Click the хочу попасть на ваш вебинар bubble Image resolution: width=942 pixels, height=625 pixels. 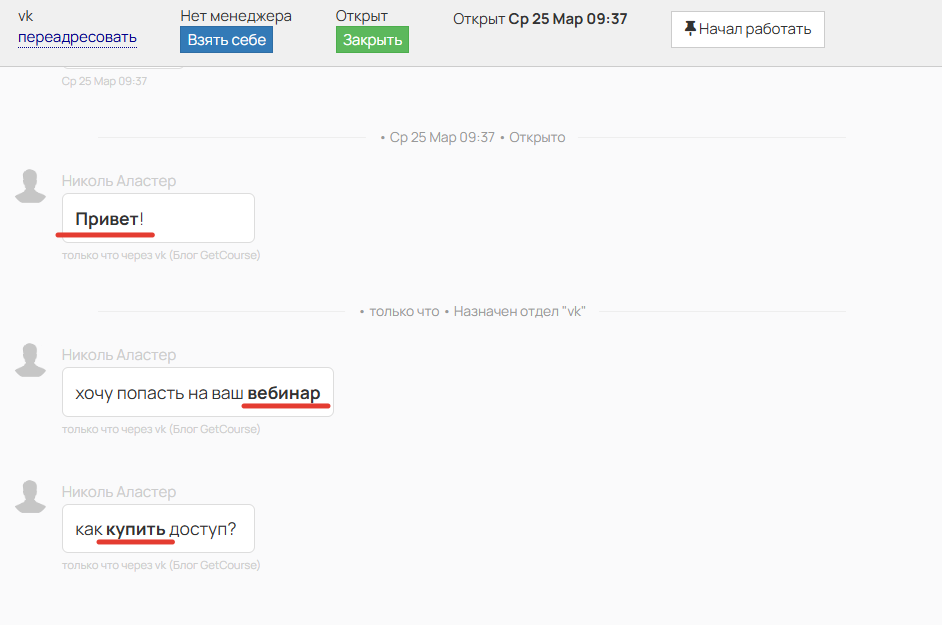point(197,392)
